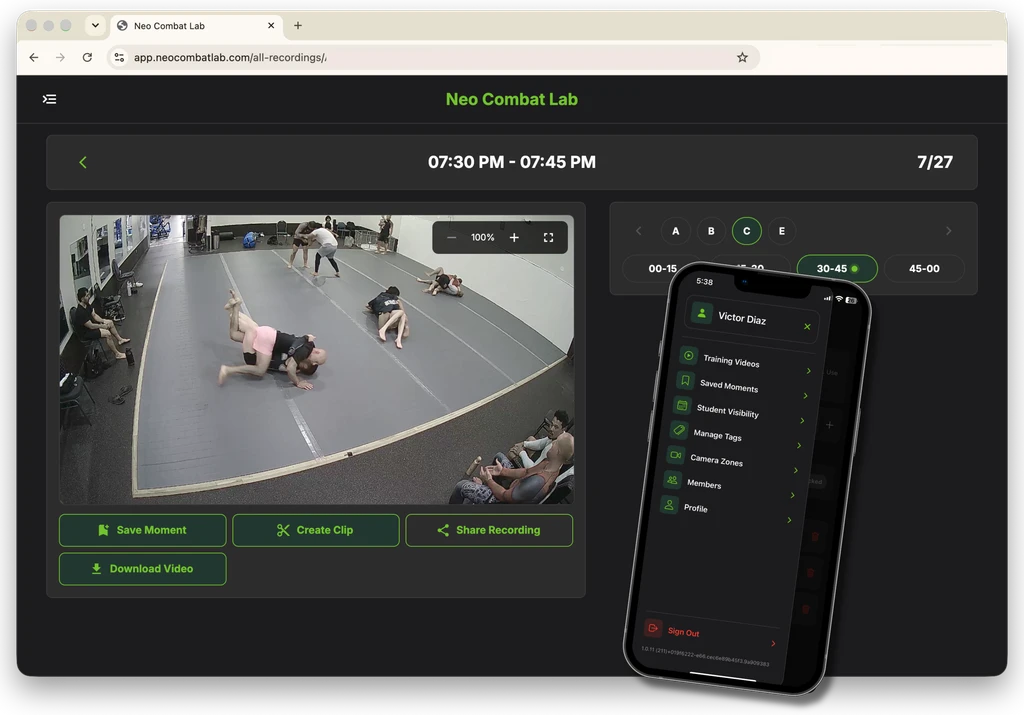The width and height of the screenshot is (1024, 715).
Task: Click the Share Recording button
Action: 489,530
